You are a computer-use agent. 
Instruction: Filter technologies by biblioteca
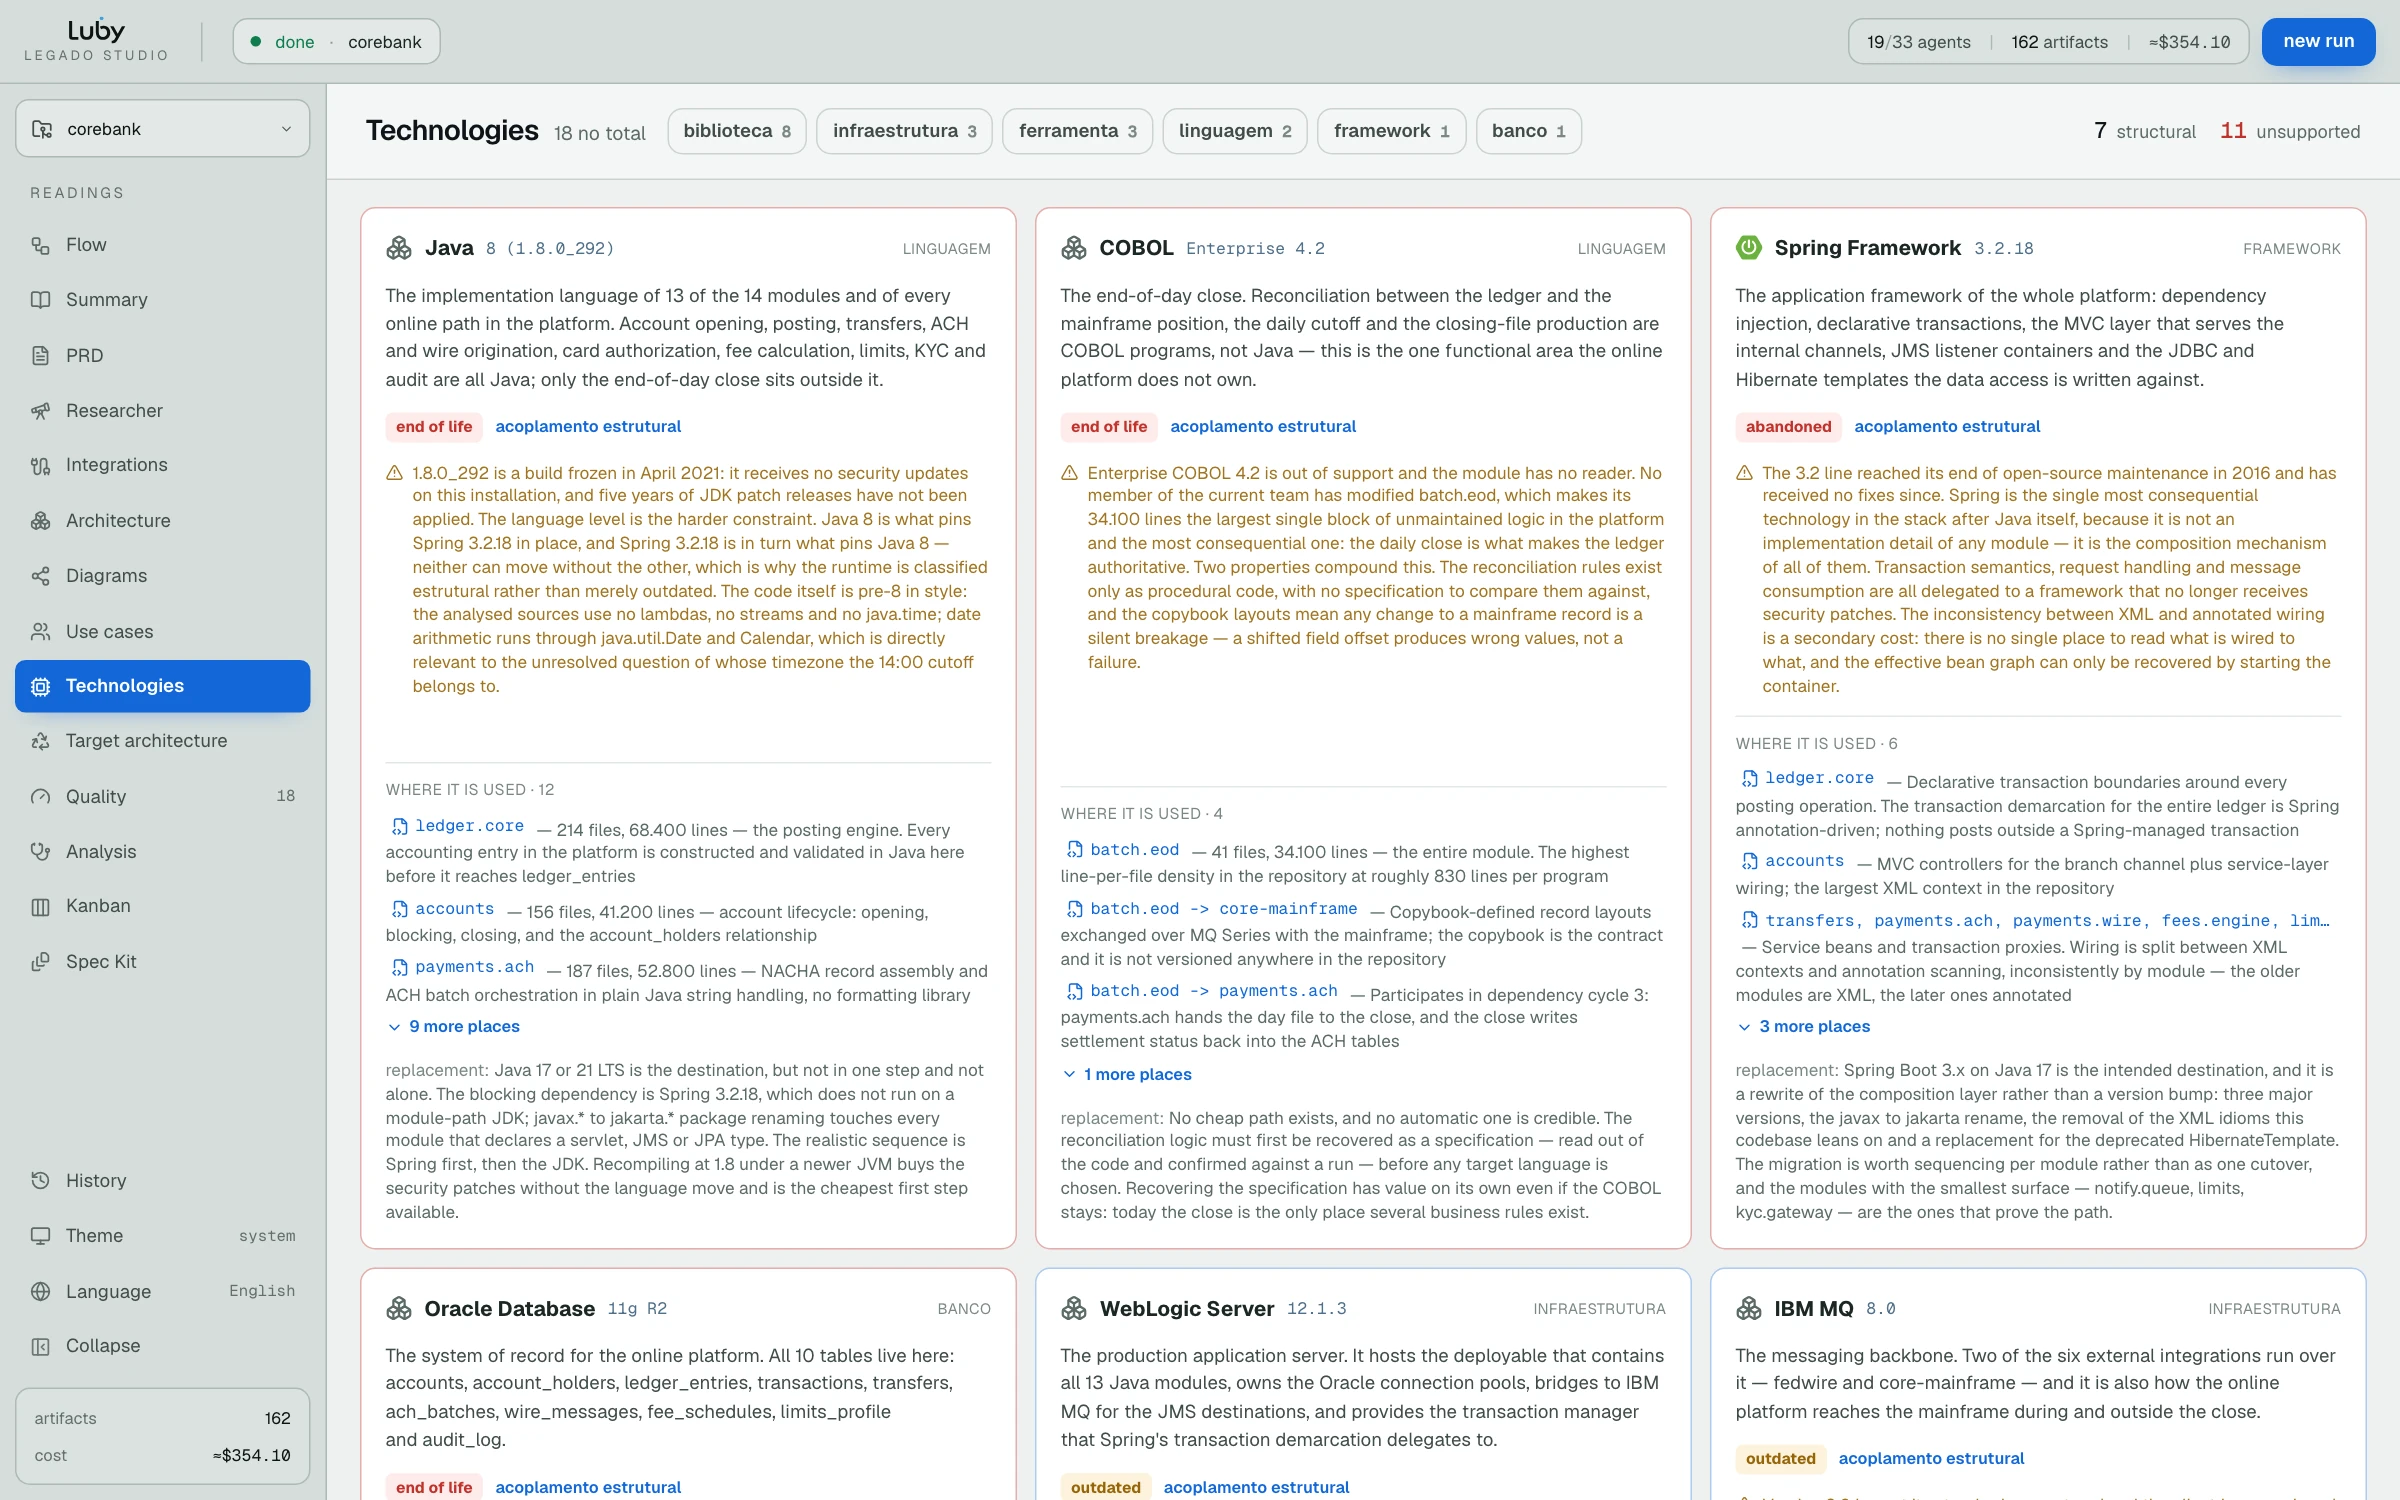pos(737,131)
